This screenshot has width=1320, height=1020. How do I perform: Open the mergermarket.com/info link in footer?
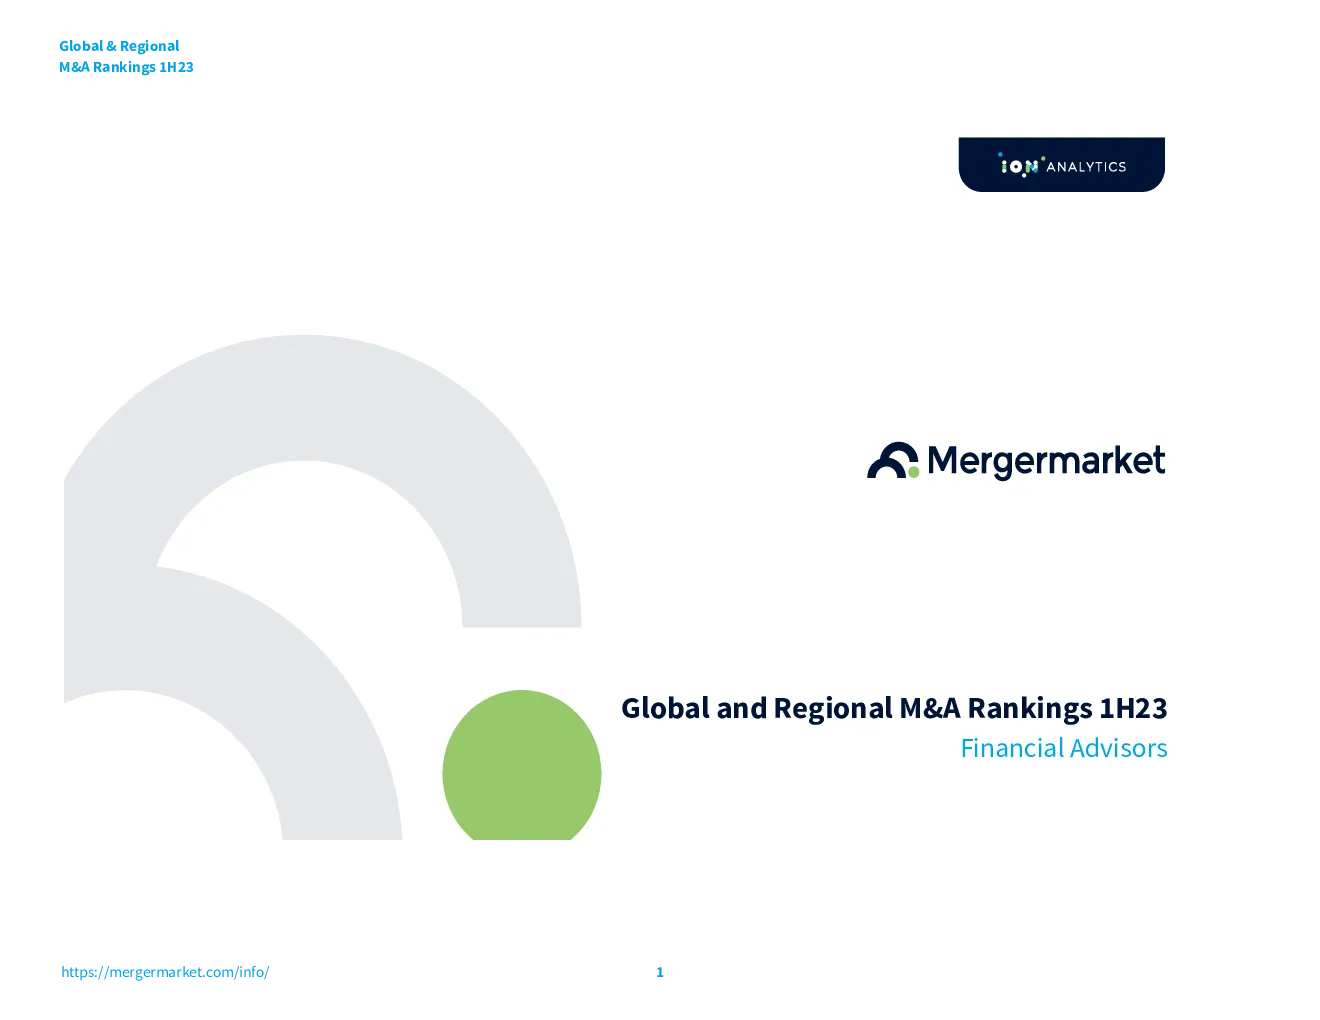tap(165, 972)
